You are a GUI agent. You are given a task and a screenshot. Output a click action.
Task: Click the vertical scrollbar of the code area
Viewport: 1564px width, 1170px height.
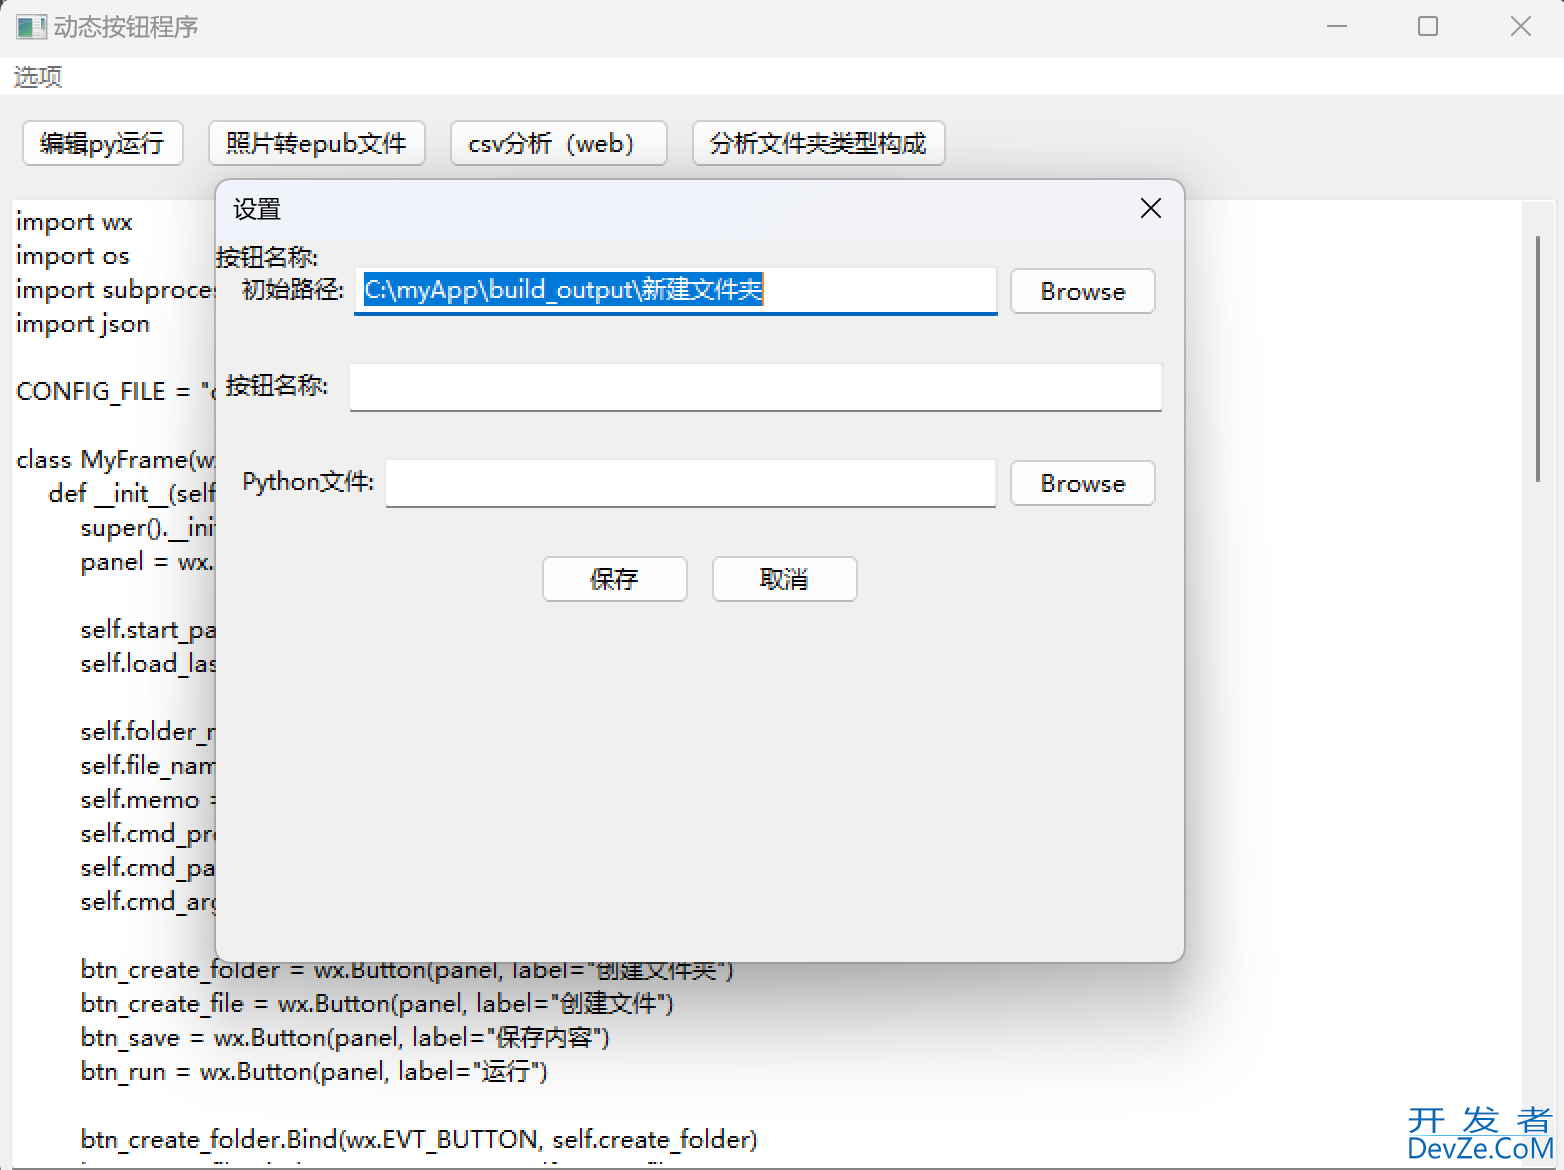click(1537, 360)
